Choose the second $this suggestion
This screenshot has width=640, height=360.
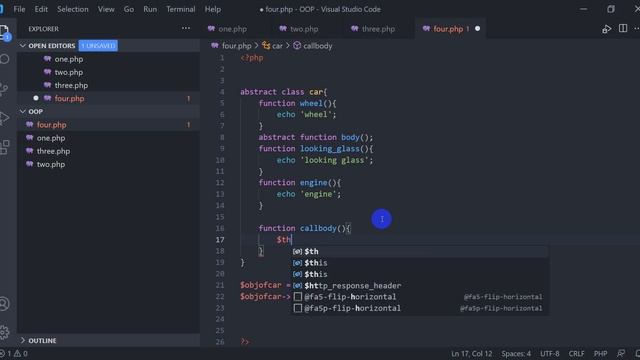pos(420,274)
